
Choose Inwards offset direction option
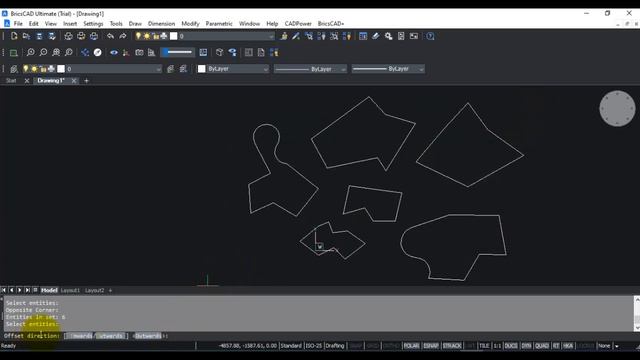tap(80, 336)
